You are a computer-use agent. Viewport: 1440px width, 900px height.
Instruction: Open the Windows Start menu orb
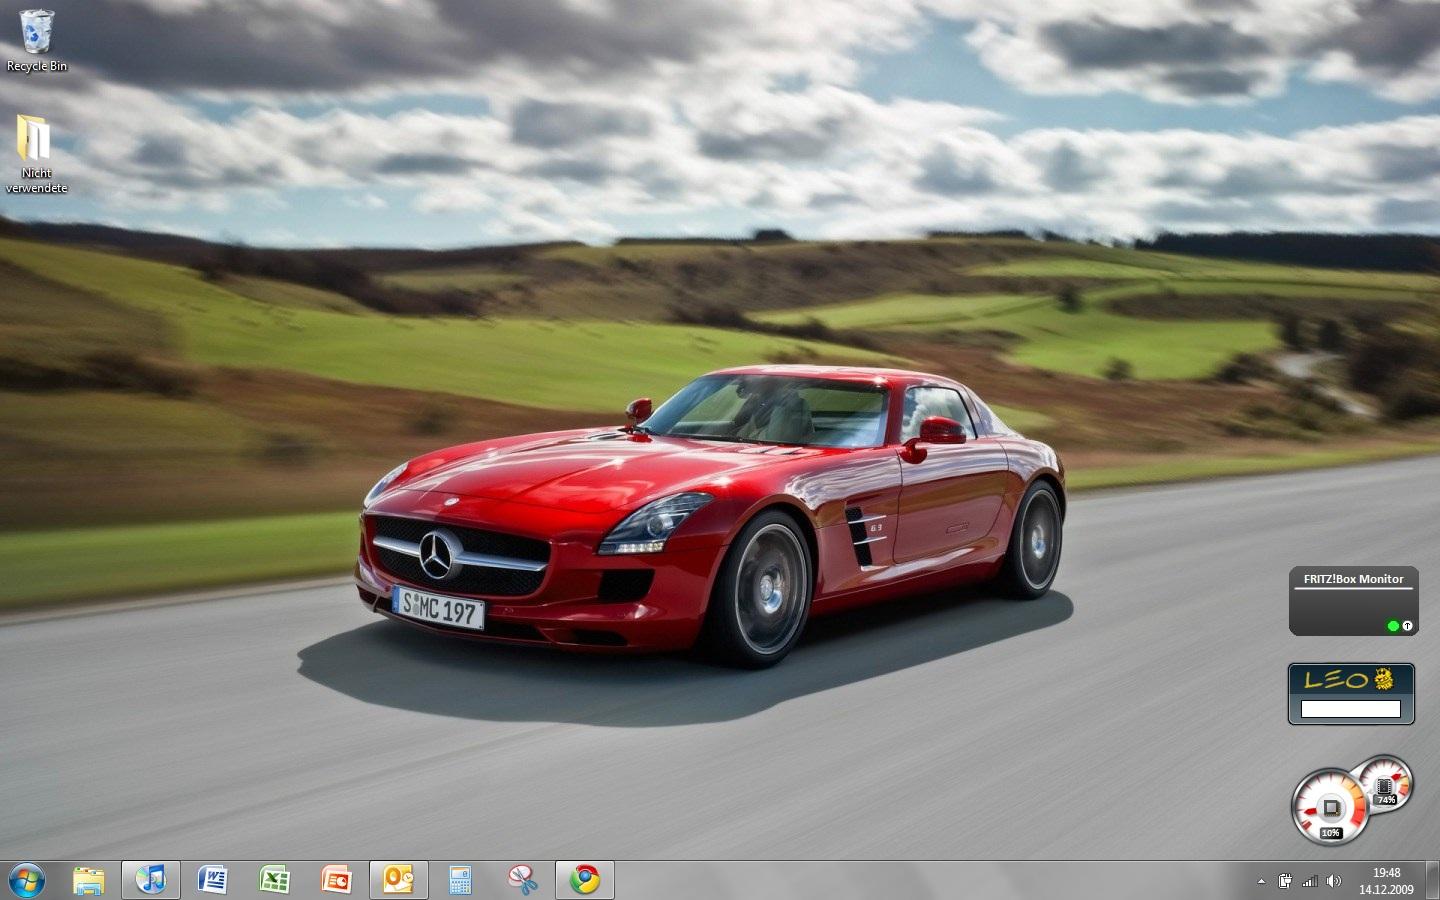[x=27, y=880]
